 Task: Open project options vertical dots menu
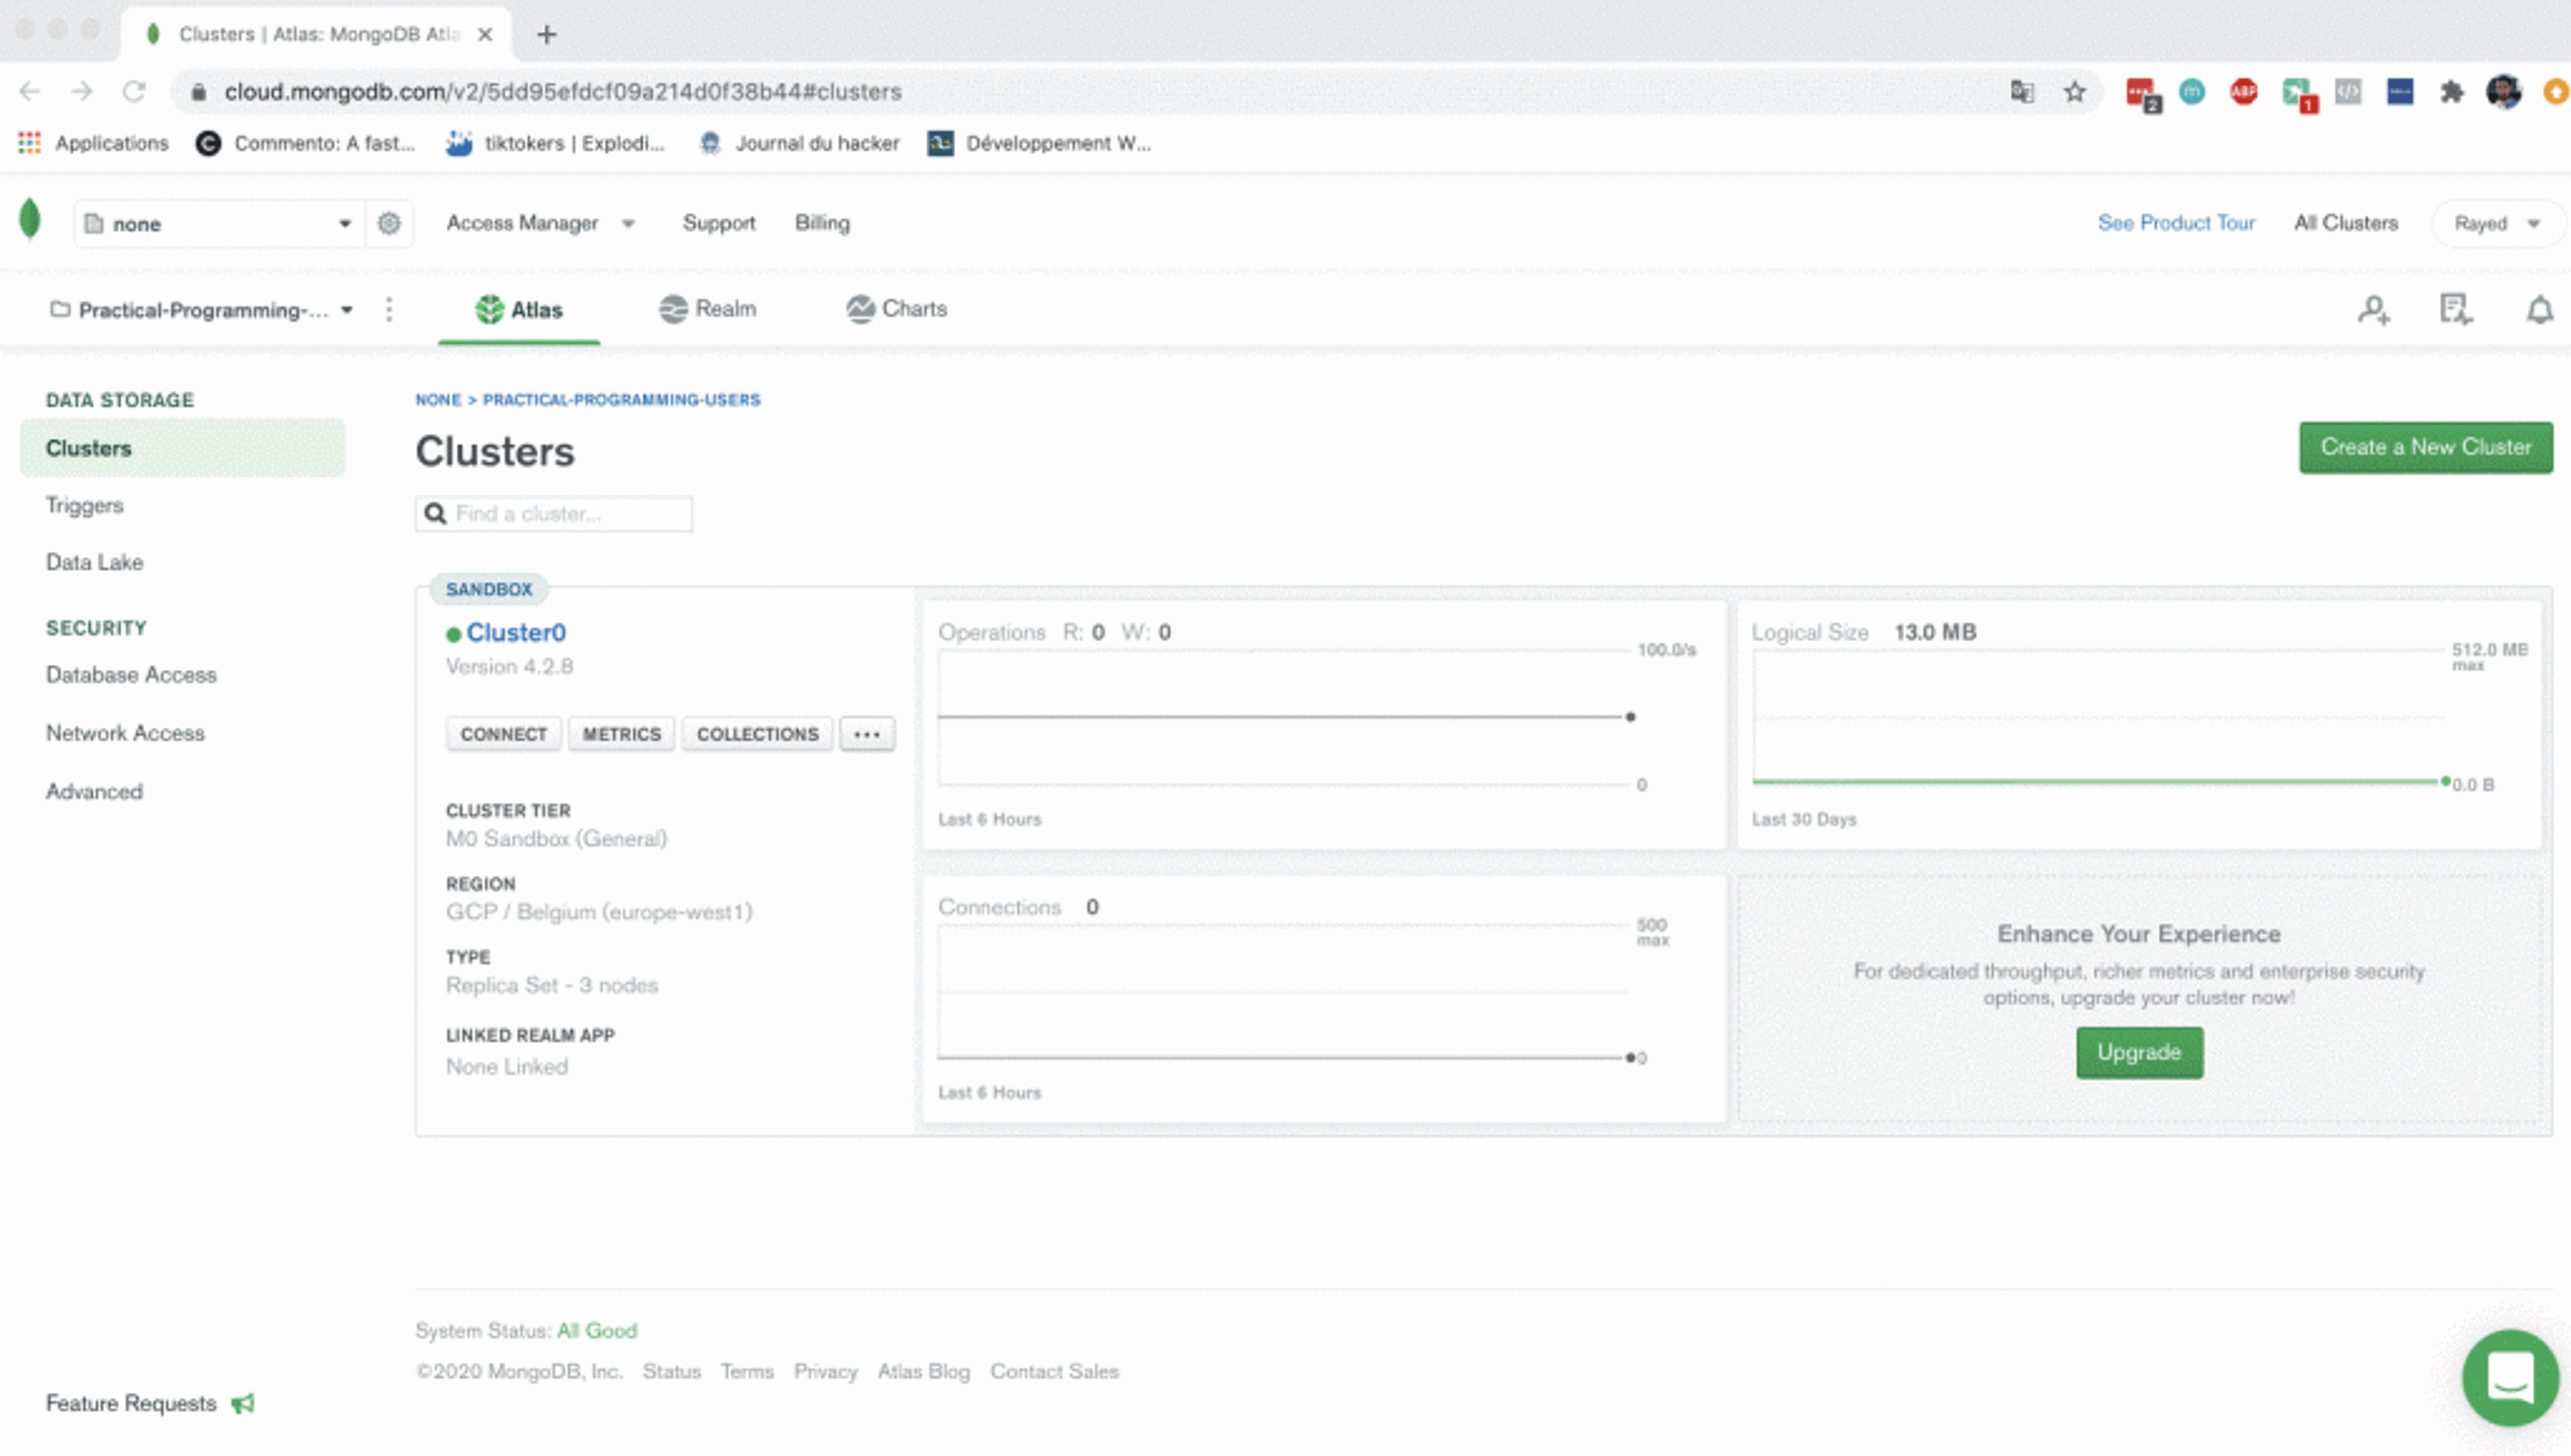click(389, 310)
